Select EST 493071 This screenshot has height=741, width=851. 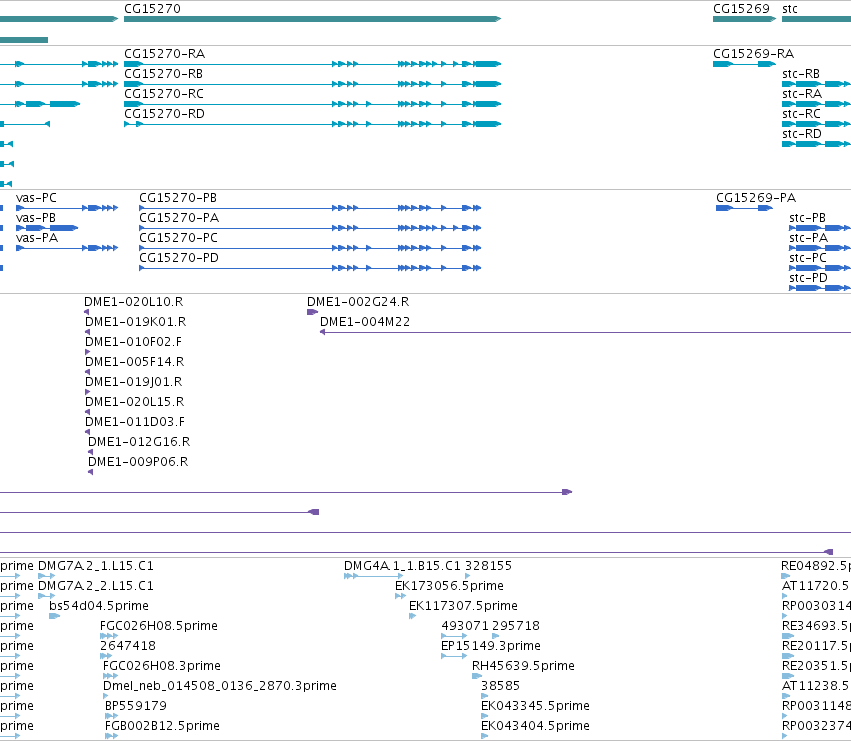454,636
